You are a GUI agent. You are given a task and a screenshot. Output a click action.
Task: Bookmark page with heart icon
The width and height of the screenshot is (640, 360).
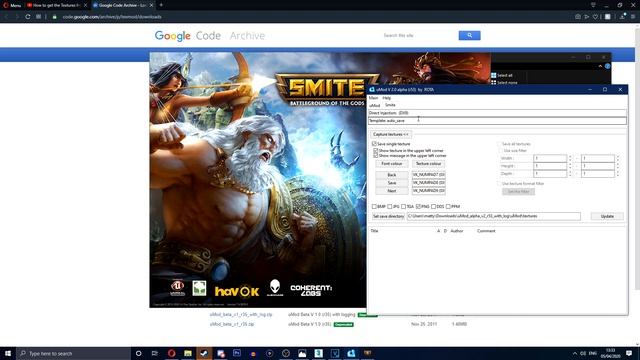[x=596, y=17]
